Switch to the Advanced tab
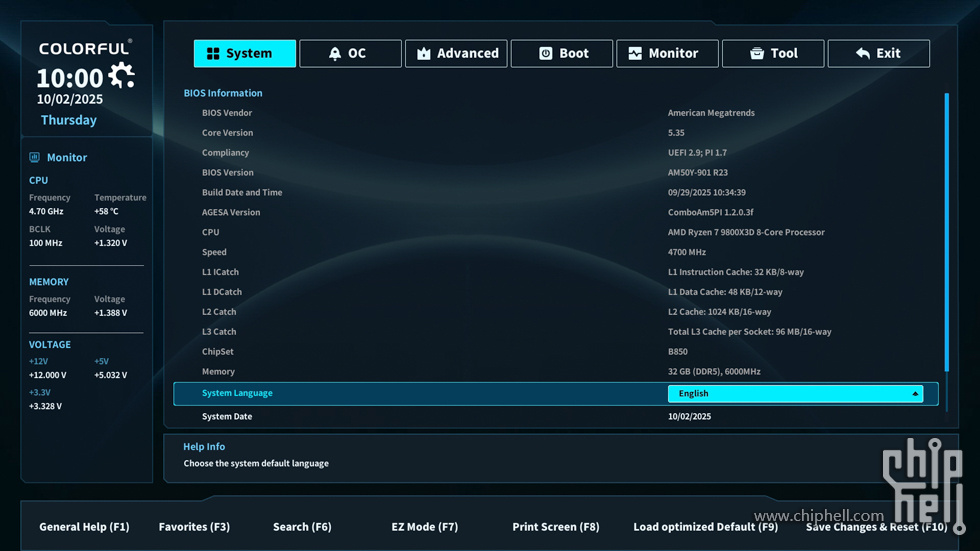980x551 pixels. pos(456,54)
